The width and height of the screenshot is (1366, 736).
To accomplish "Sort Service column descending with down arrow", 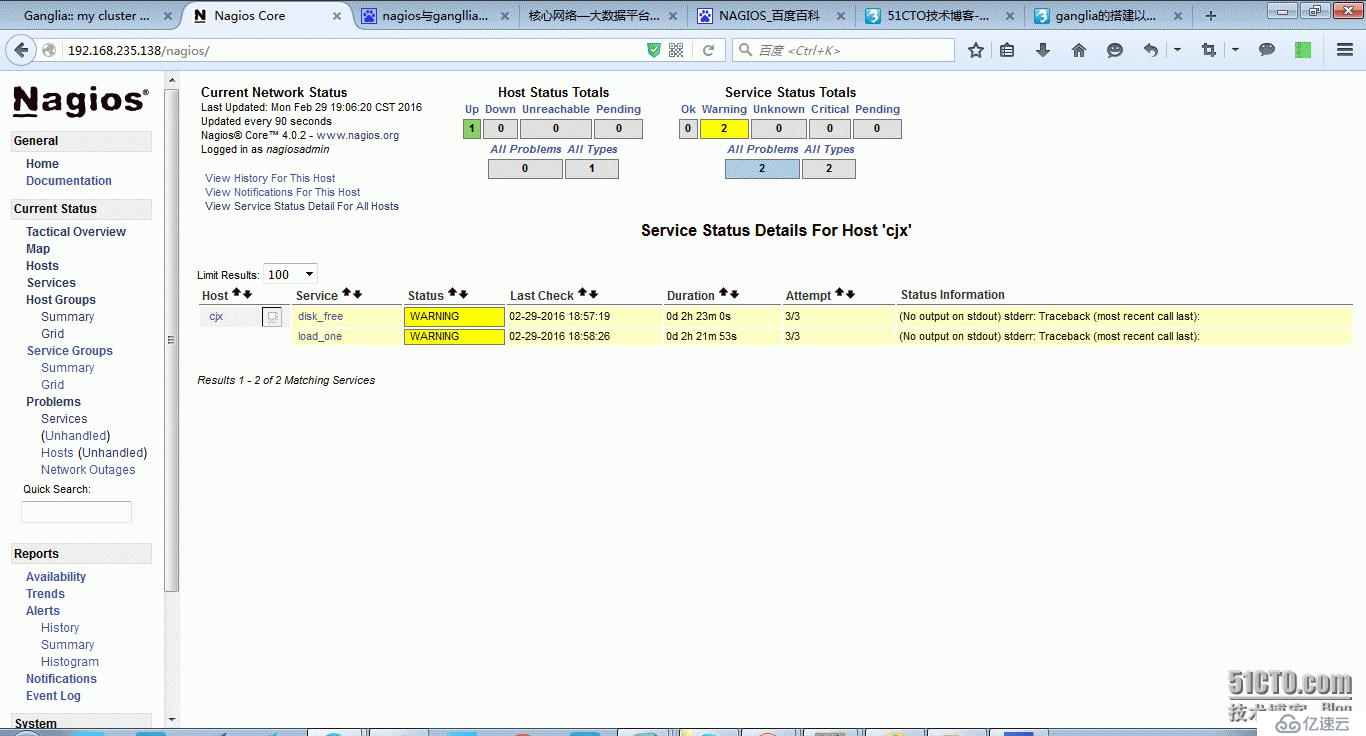I will pyautogui.click(x=357, y=294).
